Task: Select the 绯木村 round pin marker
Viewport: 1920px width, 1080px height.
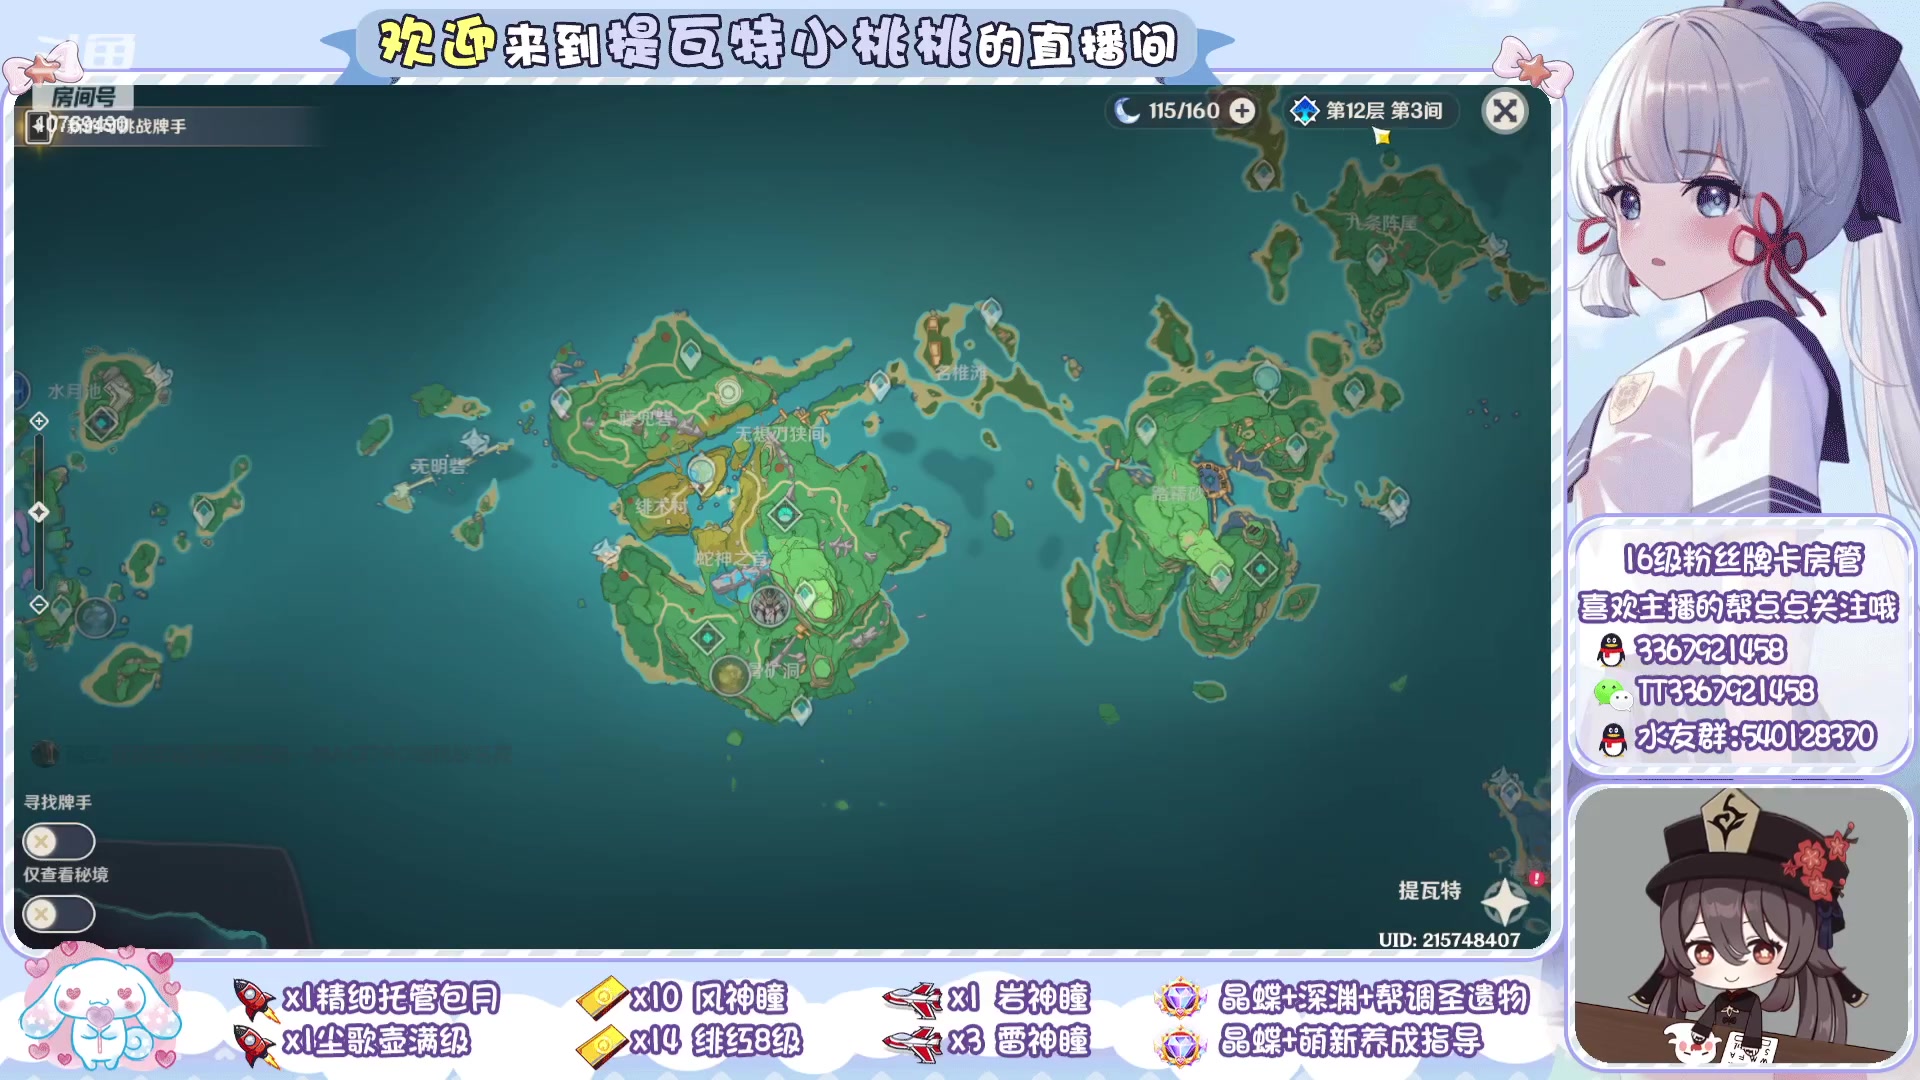Action: 702,470
